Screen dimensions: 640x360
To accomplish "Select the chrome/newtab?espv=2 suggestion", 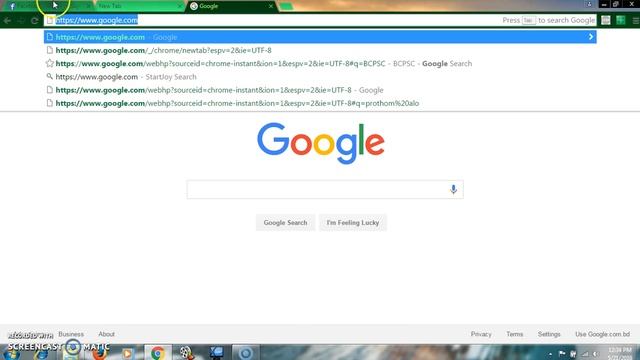I will [320, 50].
